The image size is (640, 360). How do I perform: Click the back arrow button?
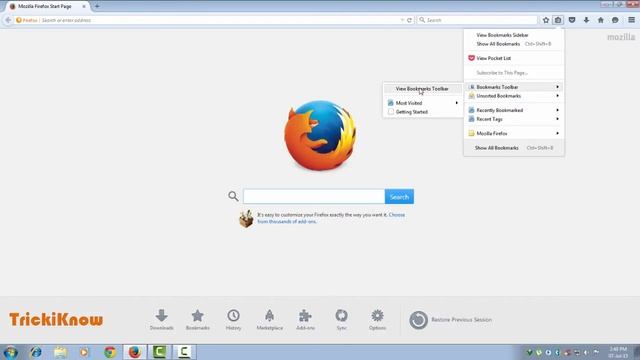point(8,20)
